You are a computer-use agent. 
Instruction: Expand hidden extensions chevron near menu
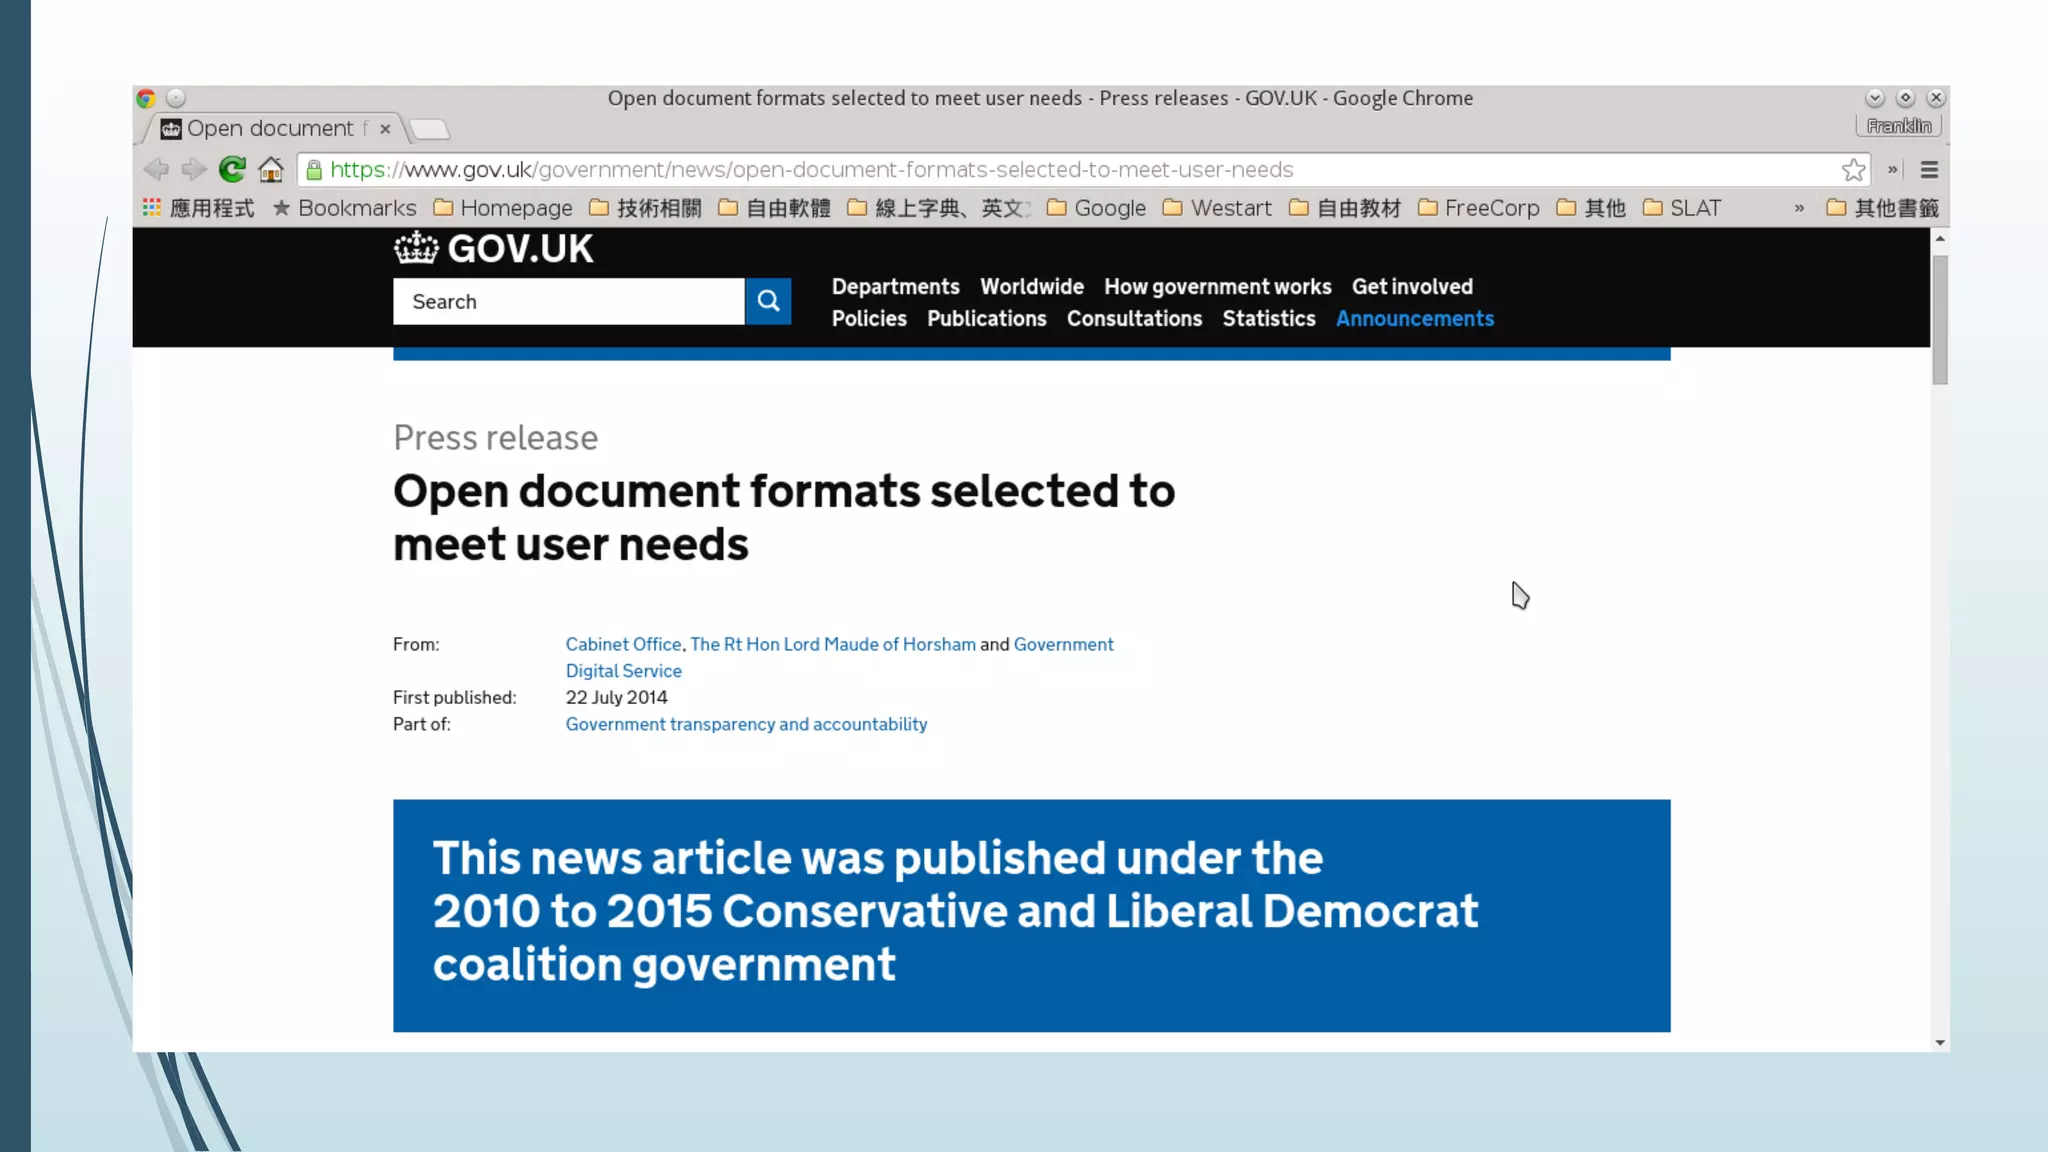click(1892, 170)
